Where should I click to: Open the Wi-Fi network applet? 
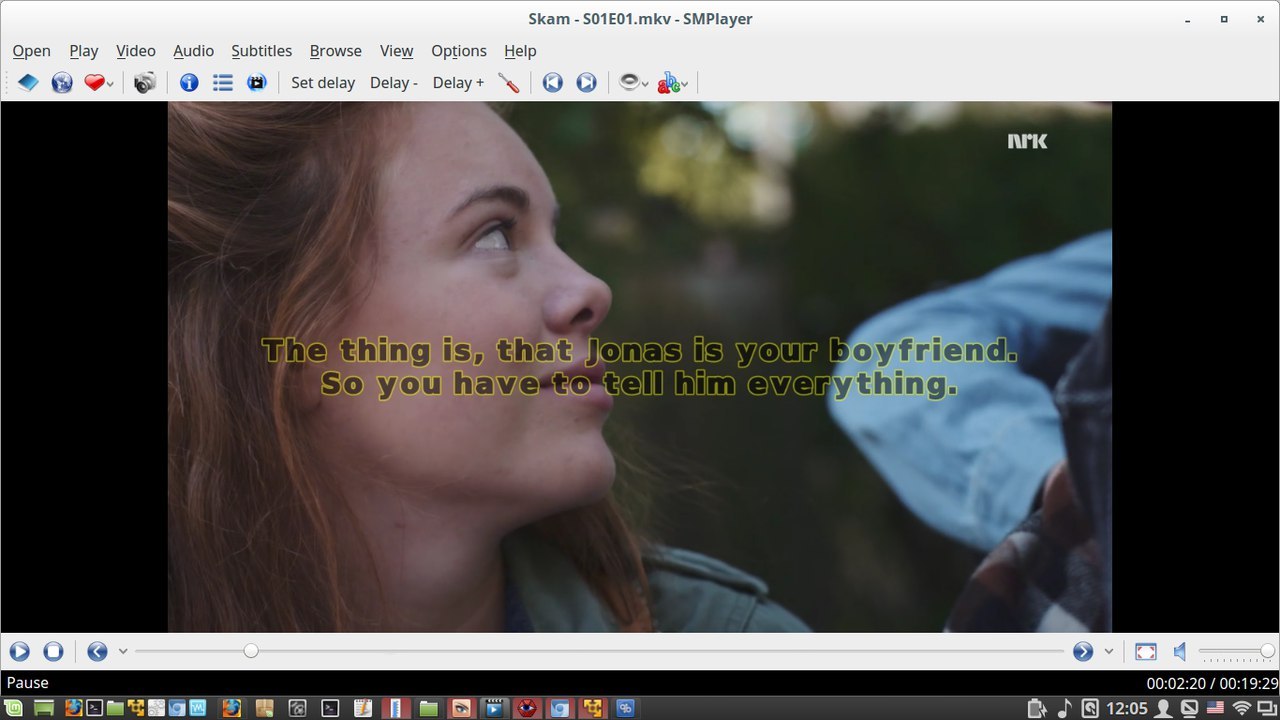(1242, 708)
